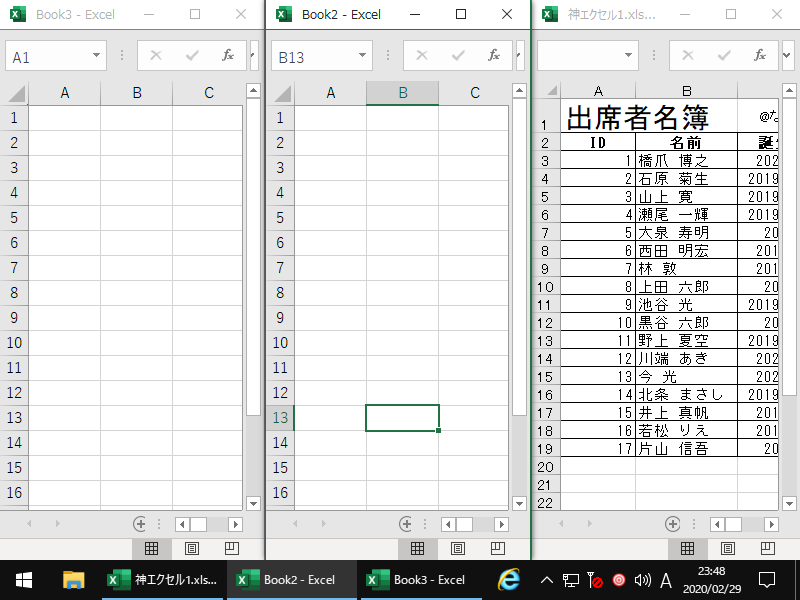Viewport: 800px width, 600px height.
Task: Show hidden tray icons via chevron
Action: coord(545,580)
